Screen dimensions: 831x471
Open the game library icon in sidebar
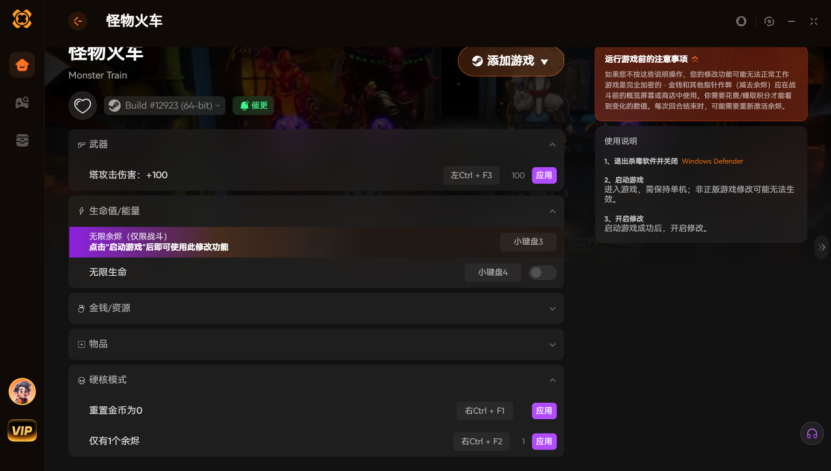click(x=22, y=103)
